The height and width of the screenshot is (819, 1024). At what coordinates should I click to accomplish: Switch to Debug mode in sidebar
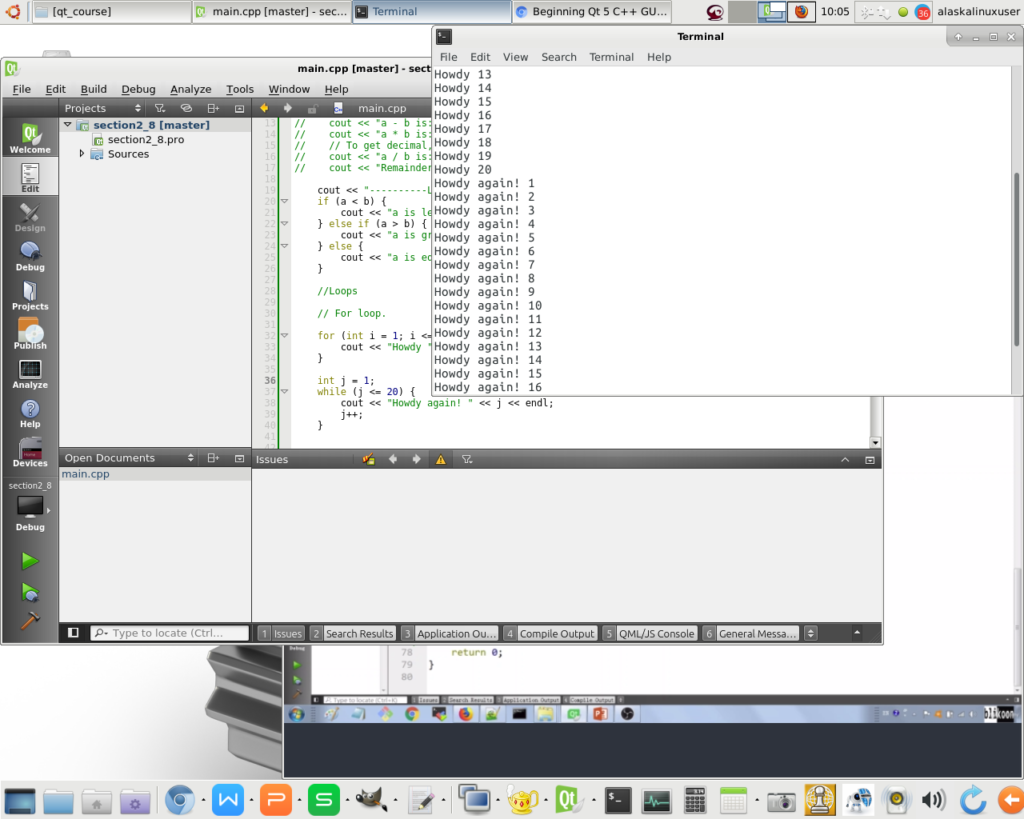tap(30, 256)
